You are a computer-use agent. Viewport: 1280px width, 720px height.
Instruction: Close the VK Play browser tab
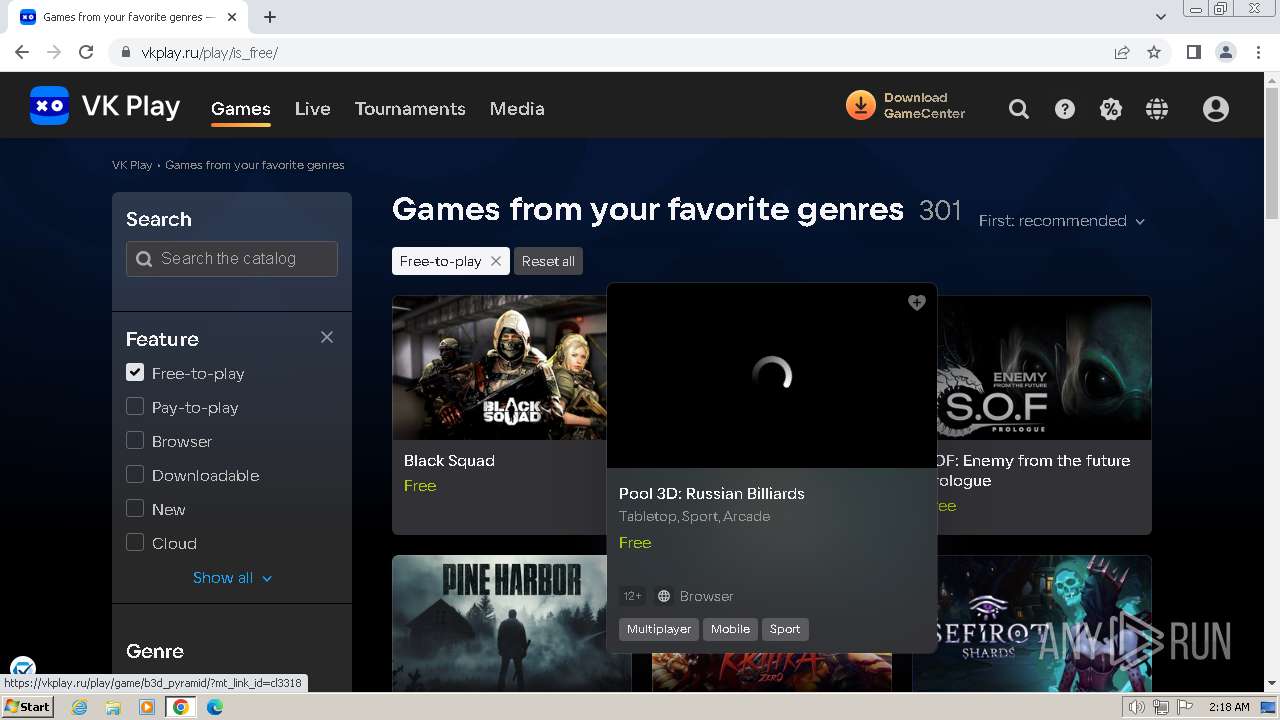coord(233,17)
